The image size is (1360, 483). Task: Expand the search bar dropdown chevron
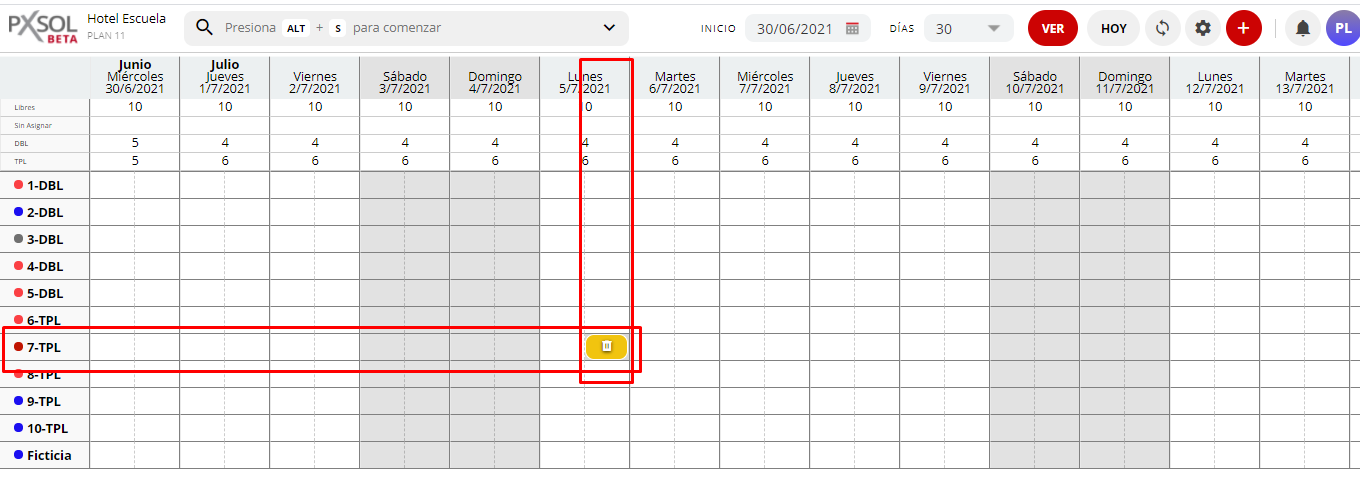(x=609, y=28)
